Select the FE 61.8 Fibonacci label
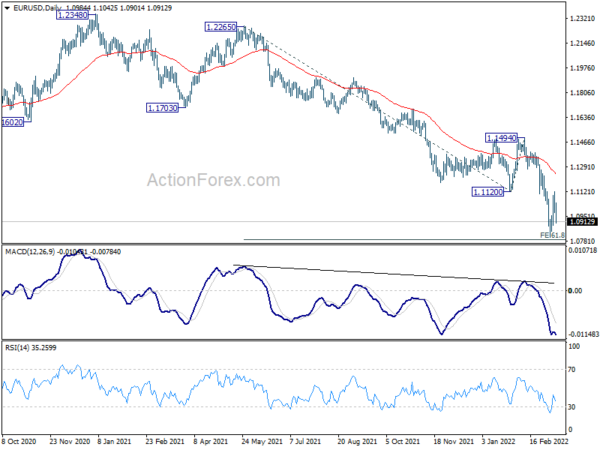The height and width of the screenshot is (450, 600). point(552,235)
